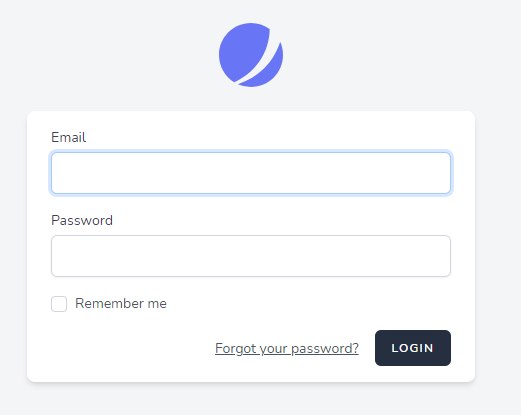Click the underlined Forgot your password text
The width and height of the screenshot is (521, 415).
click(x=287, y=348)
